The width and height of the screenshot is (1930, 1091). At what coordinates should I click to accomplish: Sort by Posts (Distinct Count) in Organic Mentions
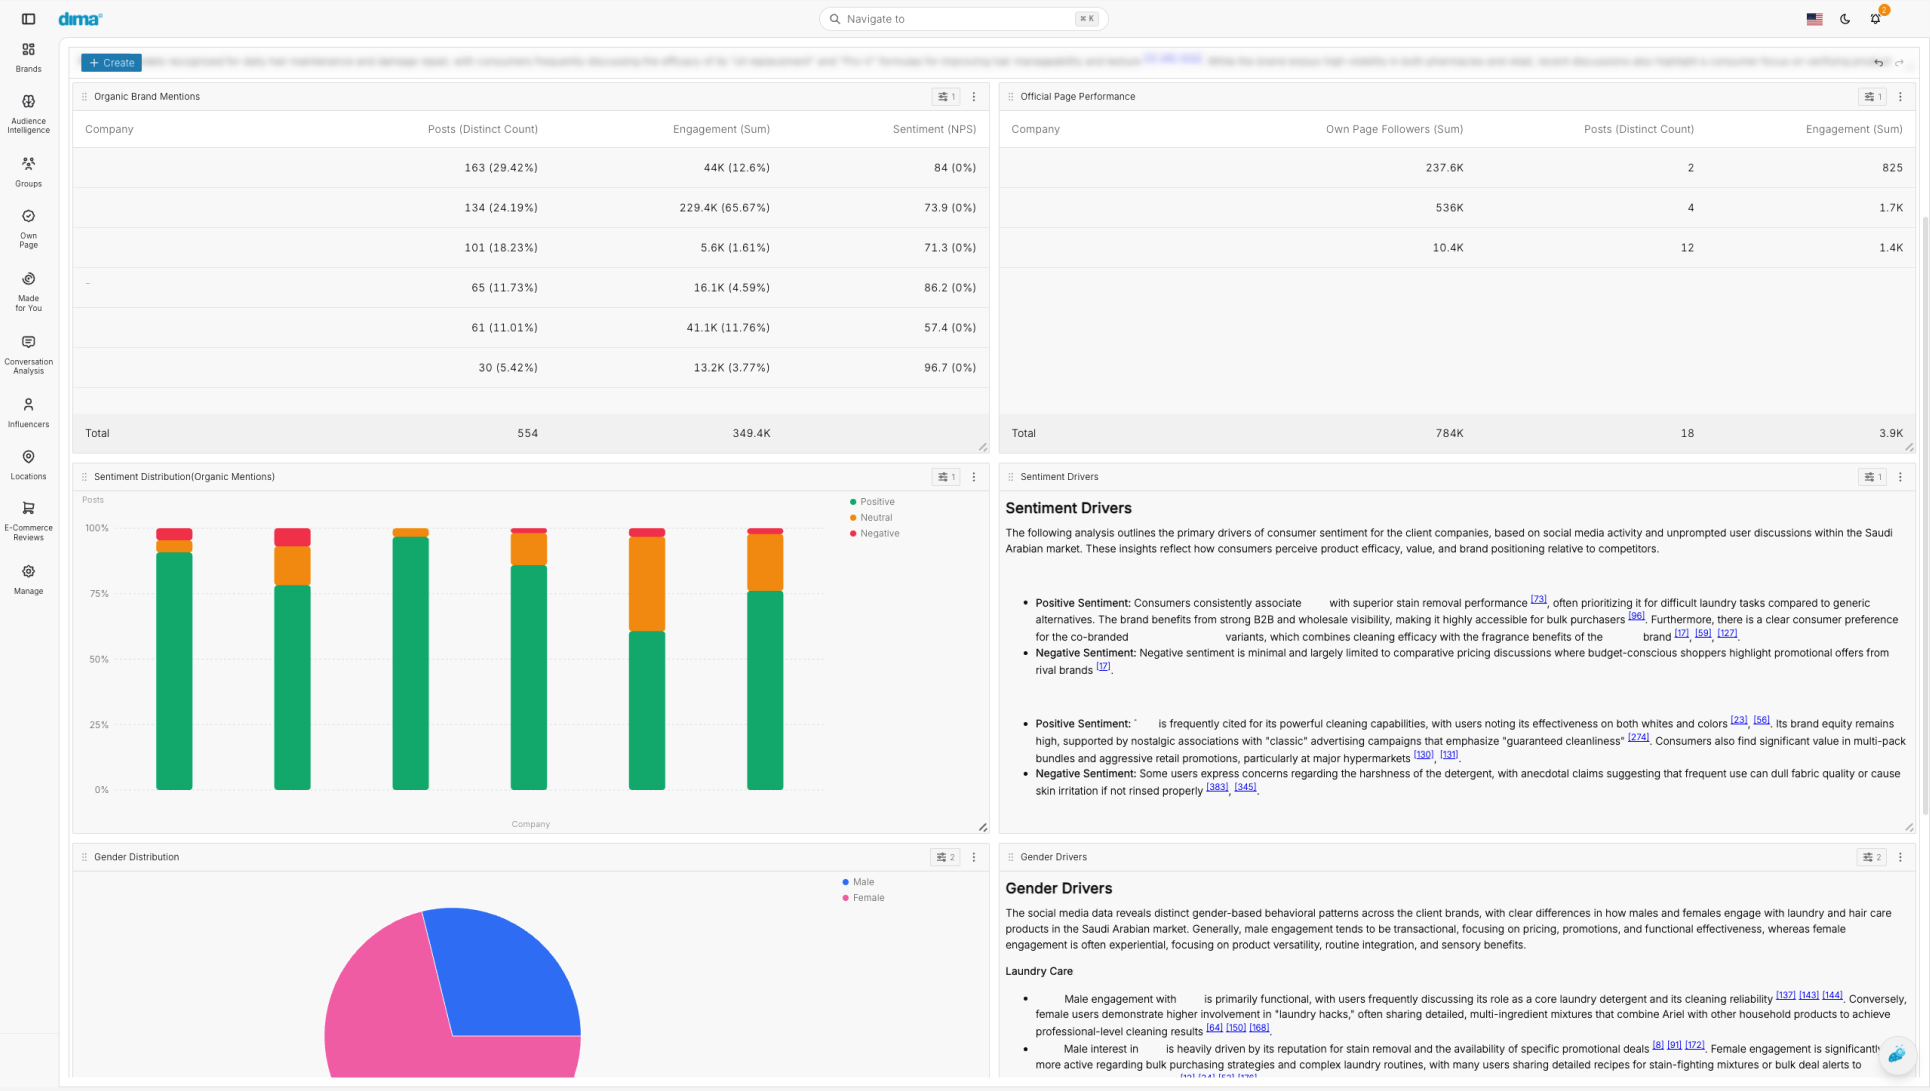click(x=482, y=129)
